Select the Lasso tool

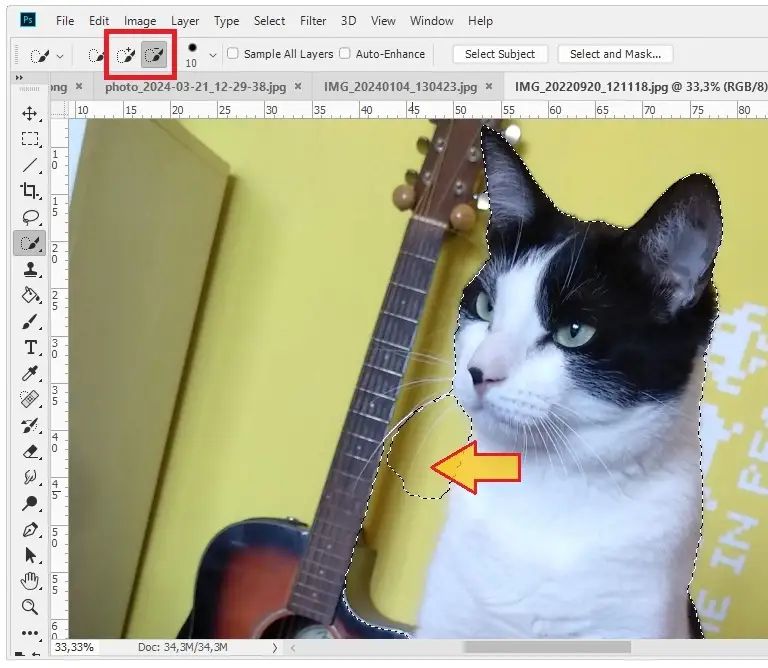coord(30,217)
